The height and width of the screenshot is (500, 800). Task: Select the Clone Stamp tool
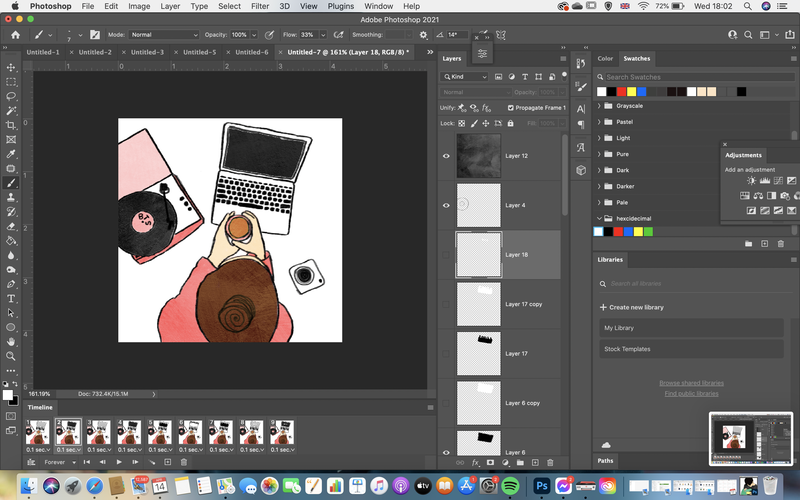point(11,197)
